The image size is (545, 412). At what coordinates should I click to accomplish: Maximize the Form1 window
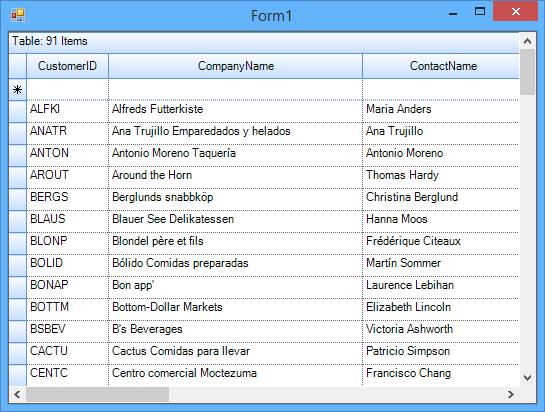point(480,12)
